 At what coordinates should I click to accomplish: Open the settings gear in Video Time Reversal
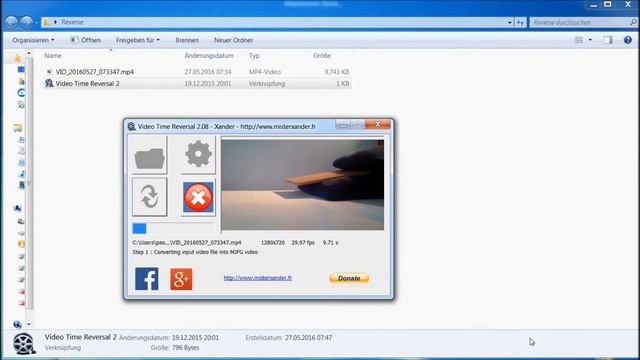[x=198, y=155]
